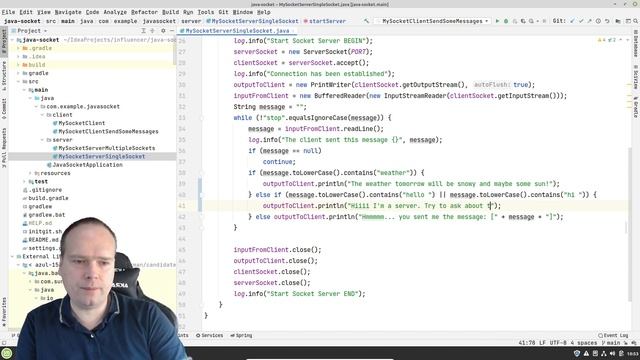
Task: Click the Git update project icon
Action: click(x=572, y=21)
